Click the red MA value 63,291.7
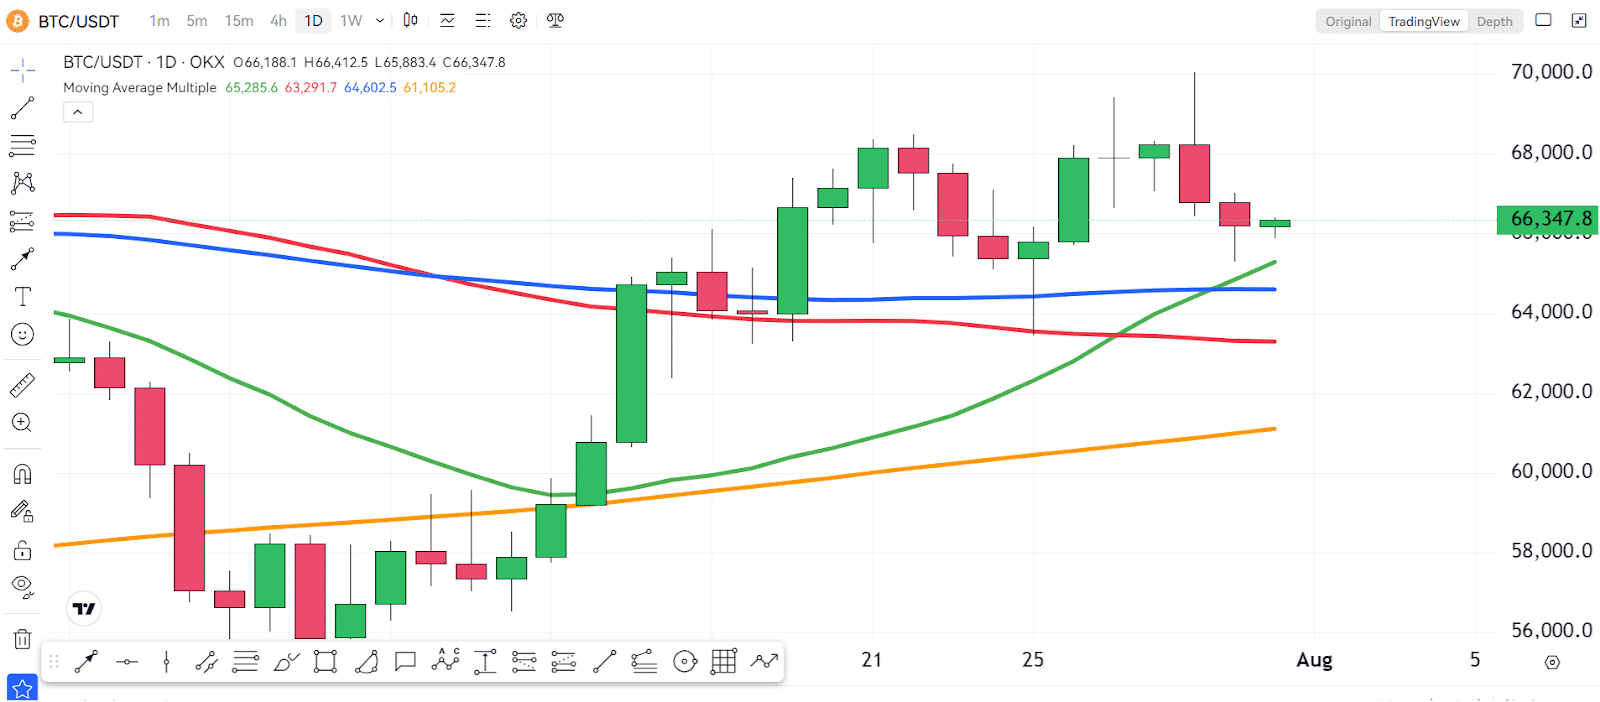1600x702 pixels. [x=311, y=88]
